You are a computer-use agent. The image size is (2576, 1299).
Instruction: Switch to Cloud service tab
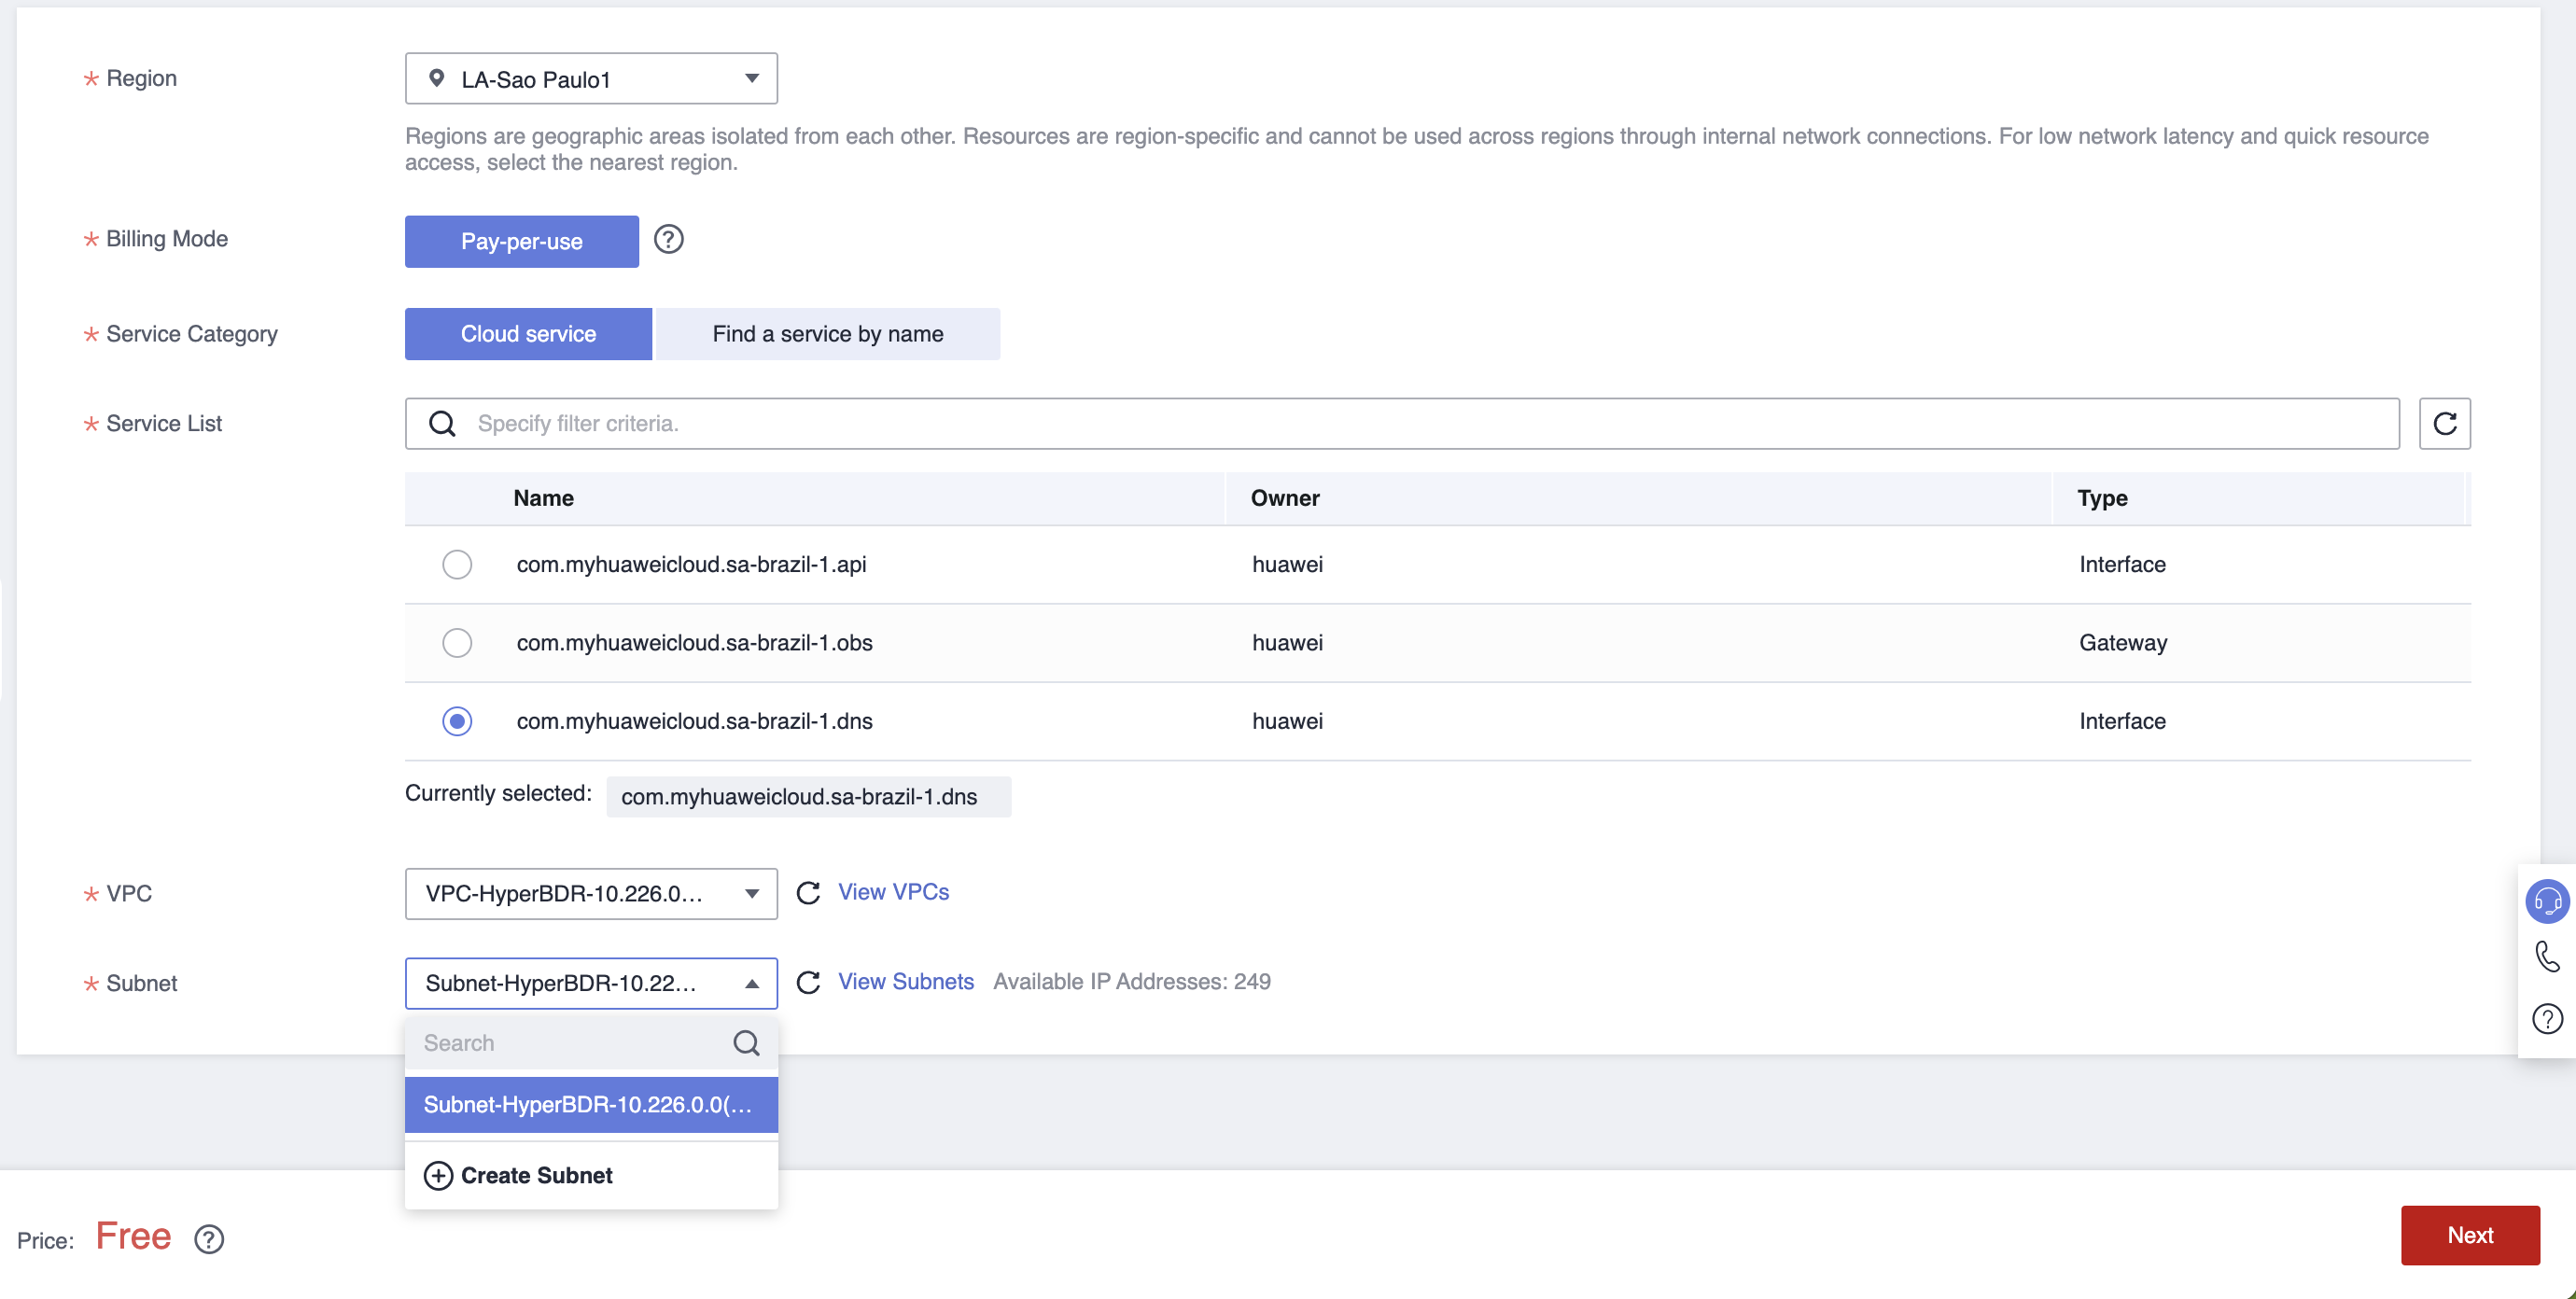point(528,333)
